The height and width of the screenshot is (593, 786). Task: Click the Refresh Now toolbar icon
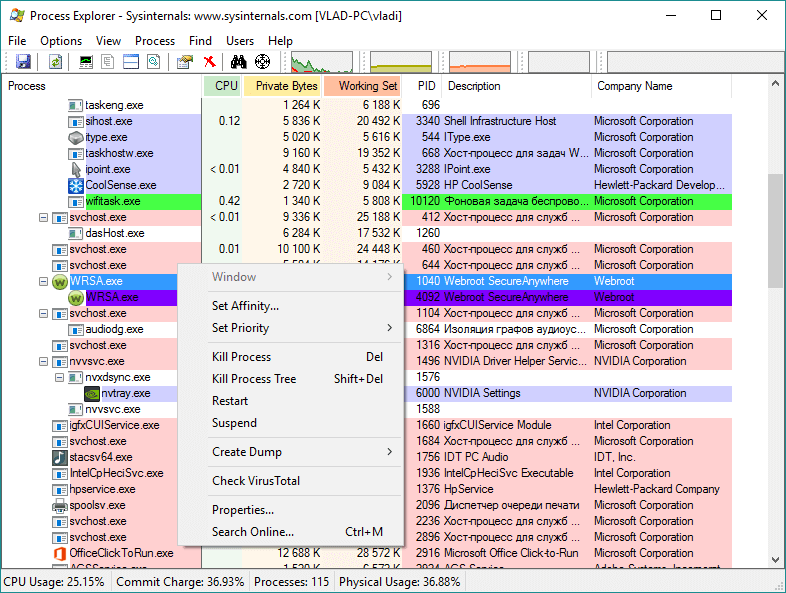point(55,62)
